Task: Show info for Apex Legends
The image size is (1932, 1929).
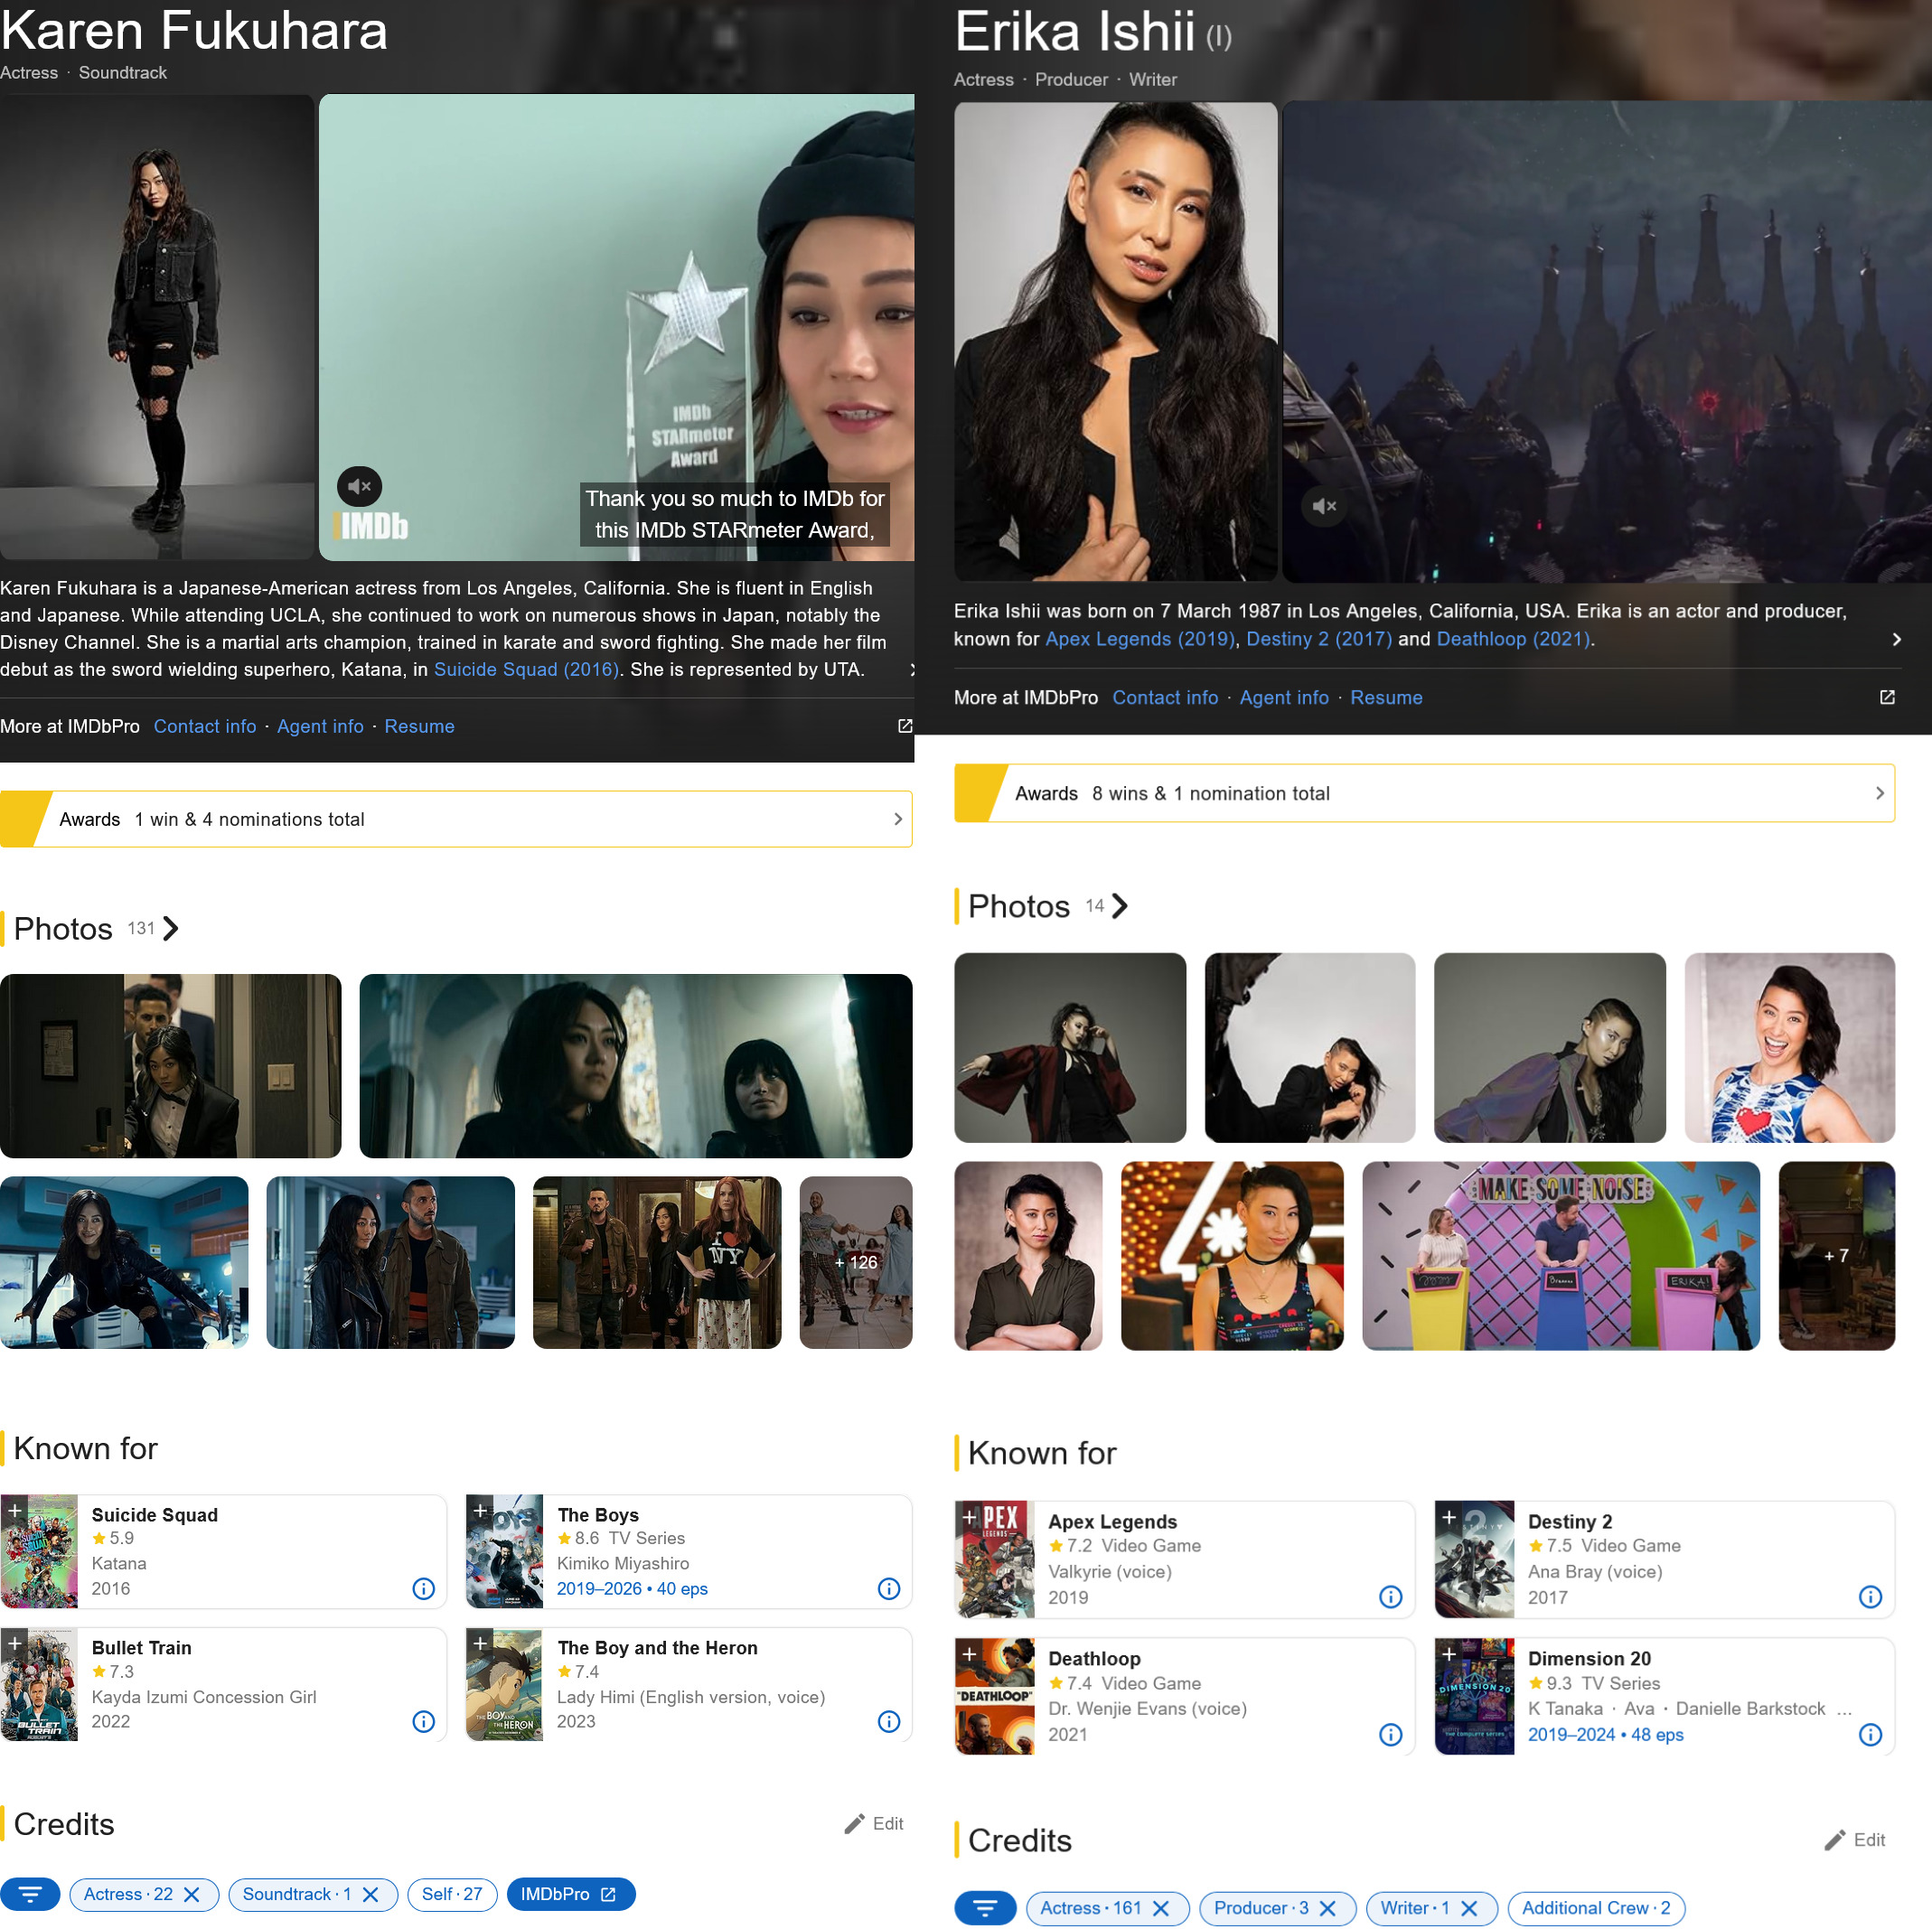Action: [x=1391, y=1596]
